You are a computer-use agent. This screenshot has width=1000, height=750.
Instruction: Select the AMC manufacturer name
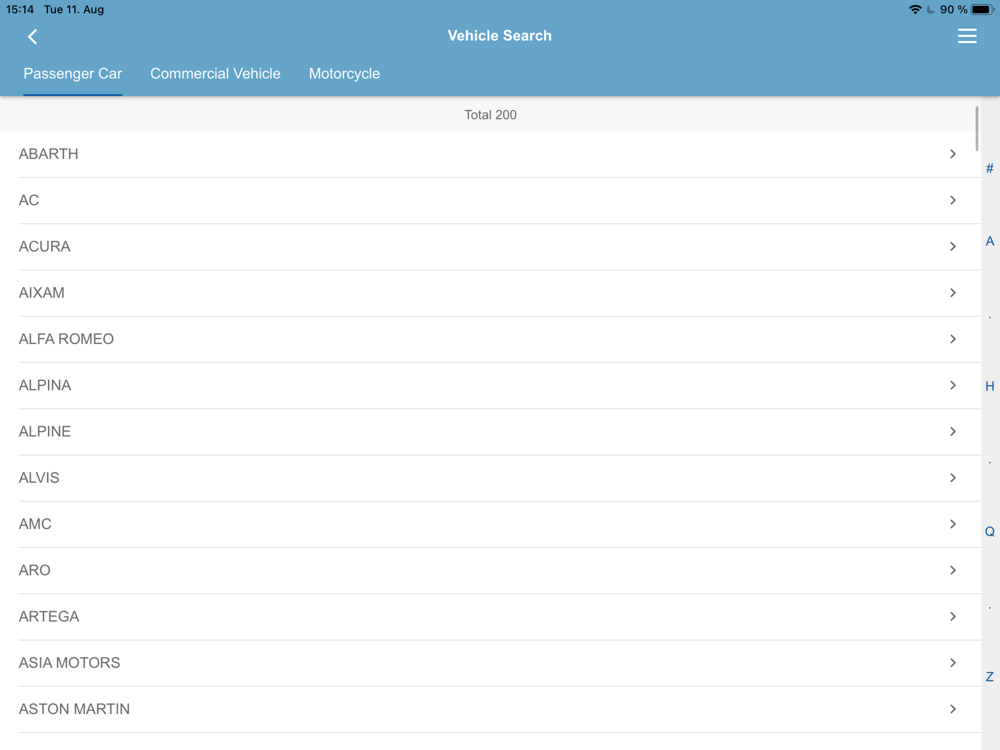coord(35,524)
